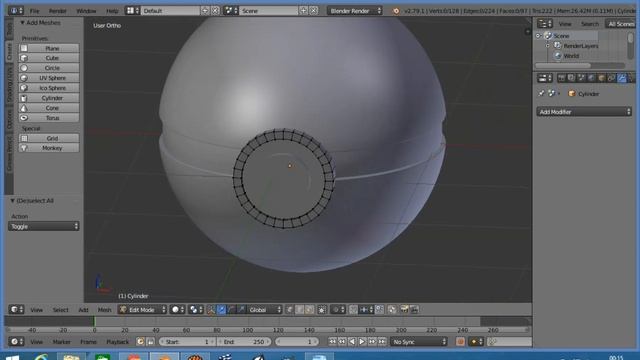Add a new scene
640x360 pixels.
(x=303, y=11)
